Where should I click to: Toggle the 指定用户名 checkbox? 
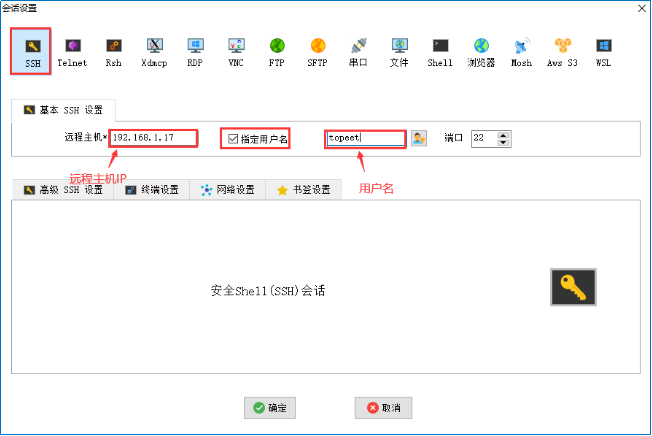[233, 139]
